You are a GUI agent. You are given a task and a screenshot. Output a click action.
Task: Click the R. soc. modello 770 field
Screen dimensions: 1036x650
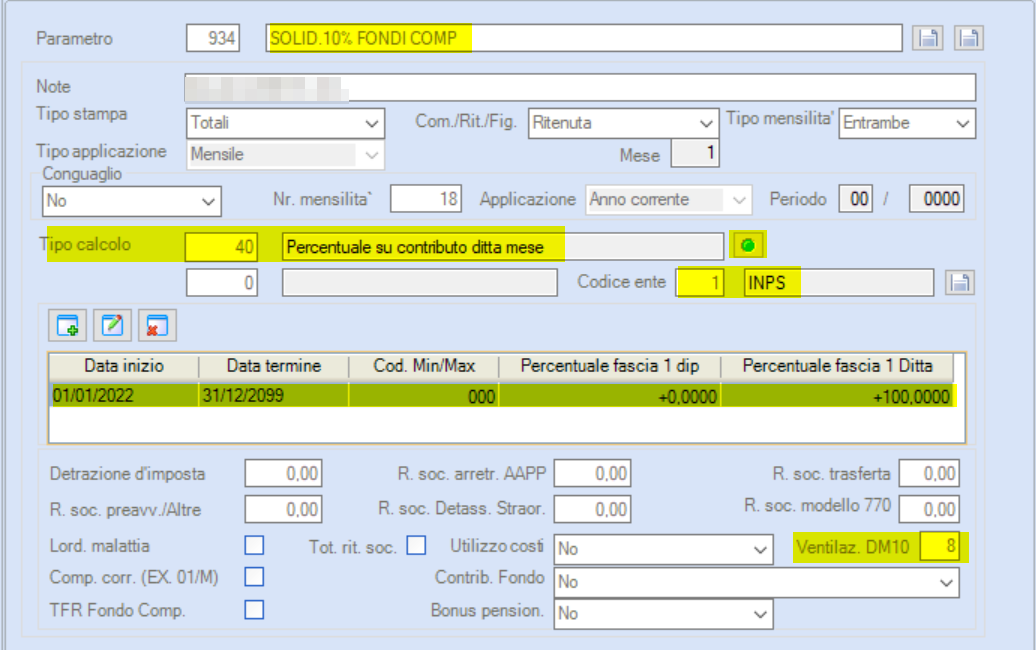[x=929, y=509]
